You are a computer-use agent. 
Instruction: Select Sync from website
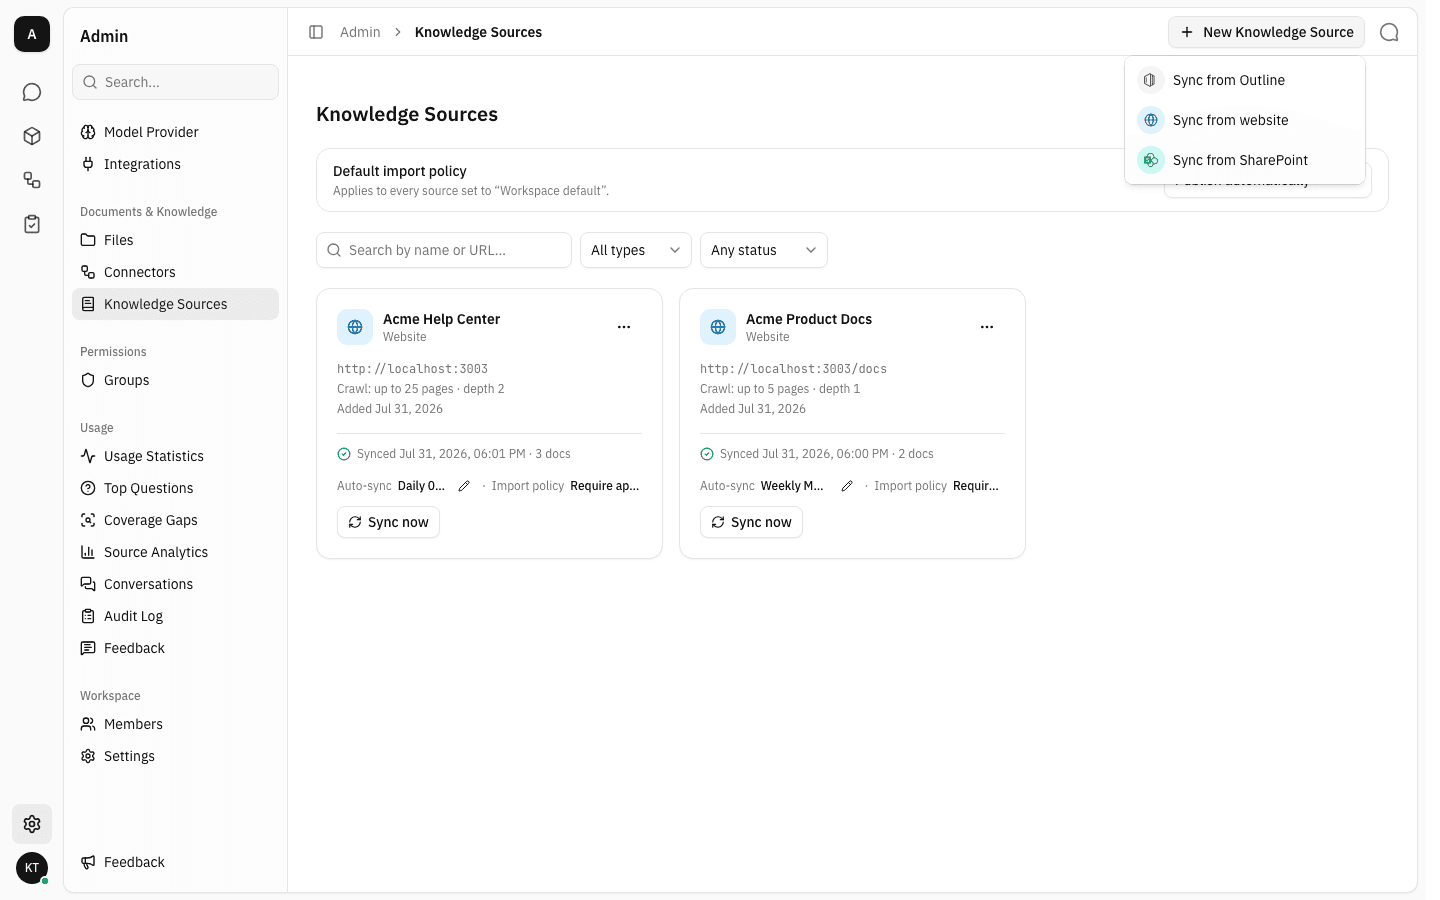coord(1245,120)
